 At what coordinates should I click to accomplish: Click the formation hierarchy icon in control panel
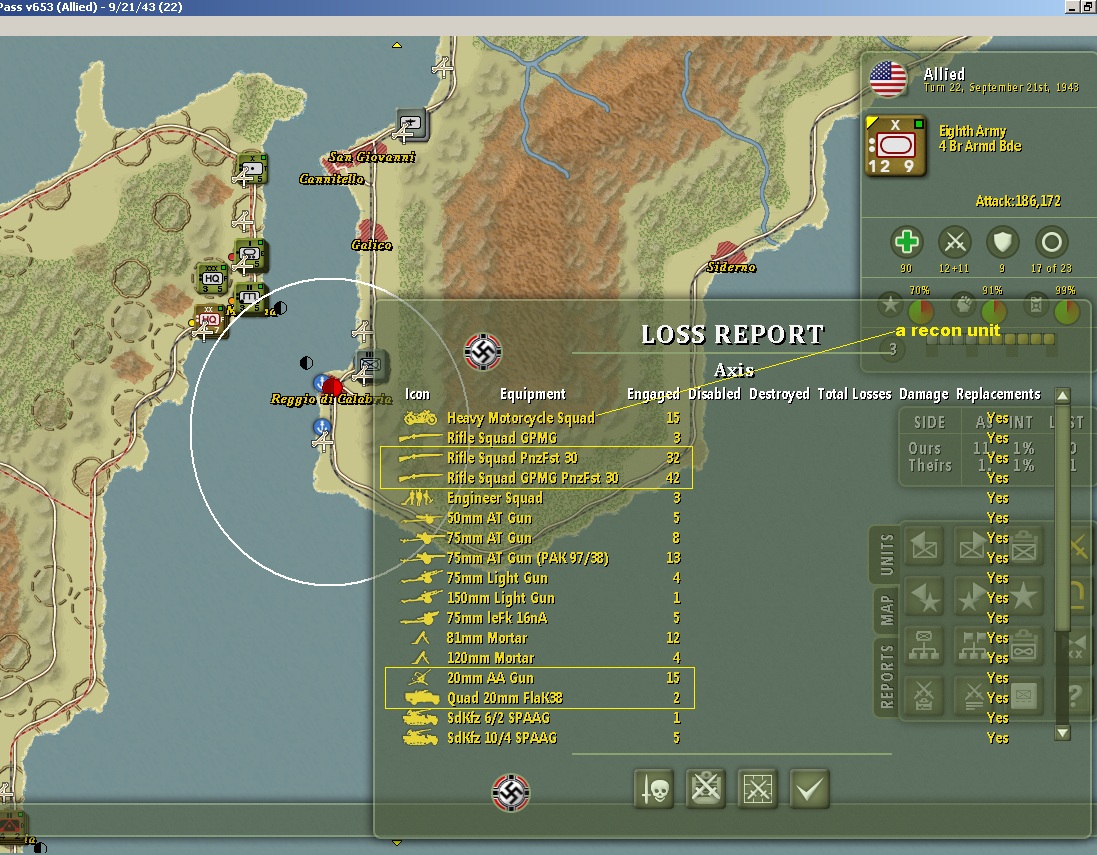click(924, 646)
